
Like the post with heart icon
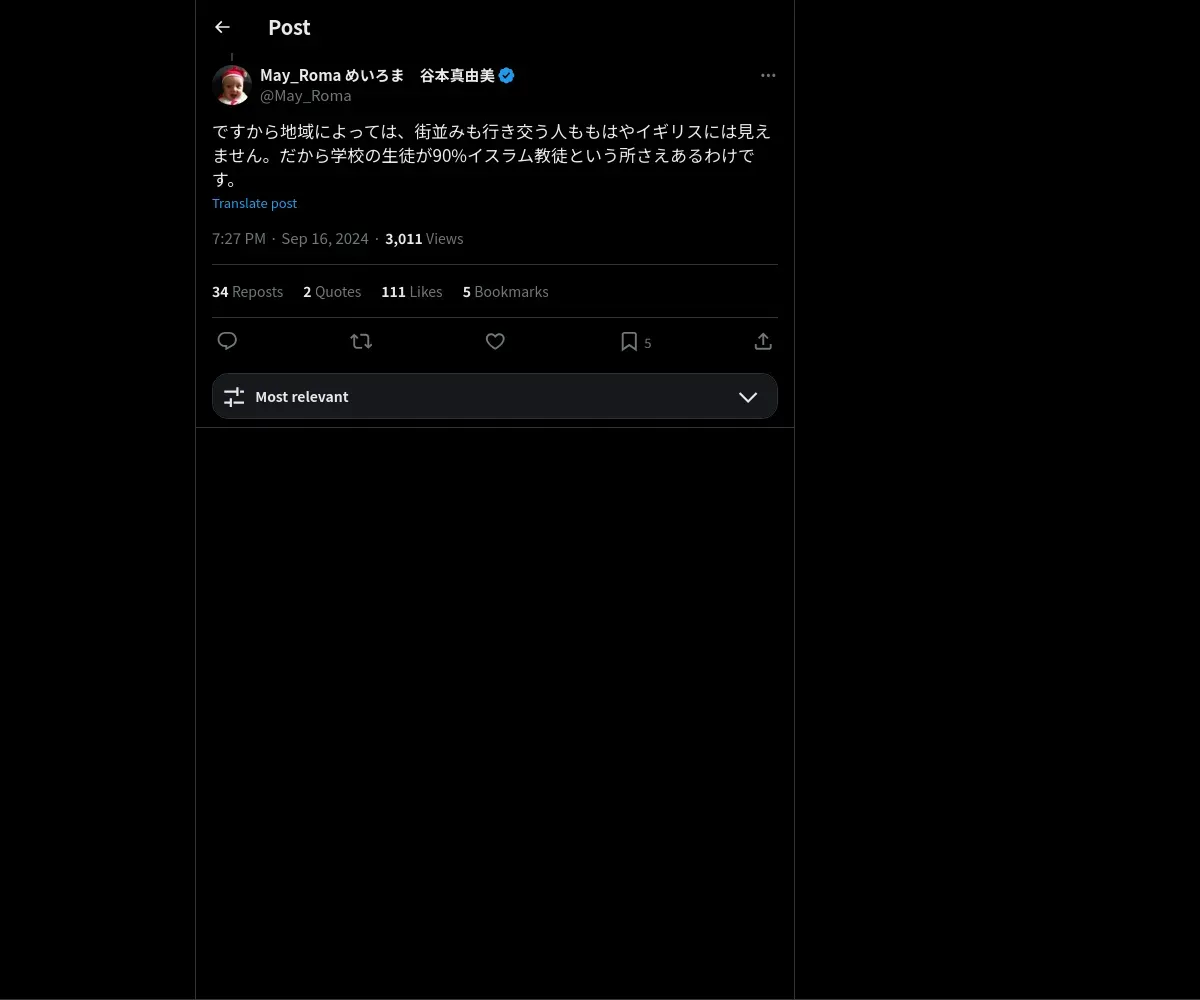point(495,341)
